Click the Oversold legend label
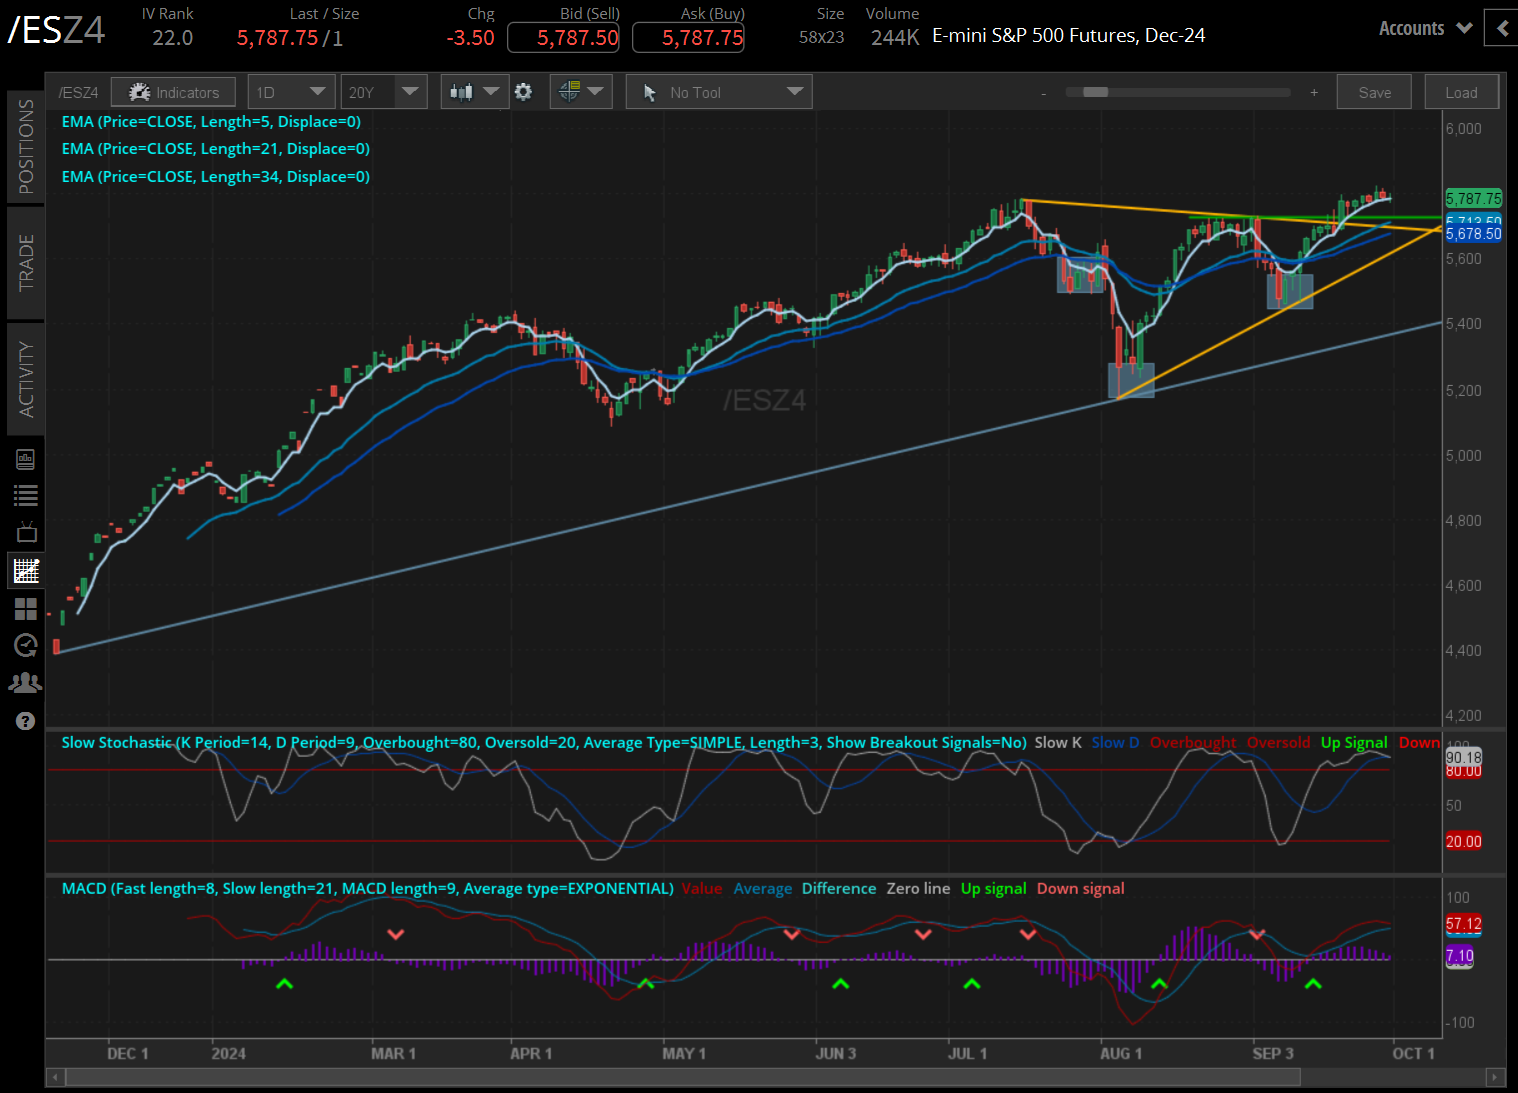The height and width of the screenshot is (1093, 1518). pyautogui.click(x=1278, y=742)
